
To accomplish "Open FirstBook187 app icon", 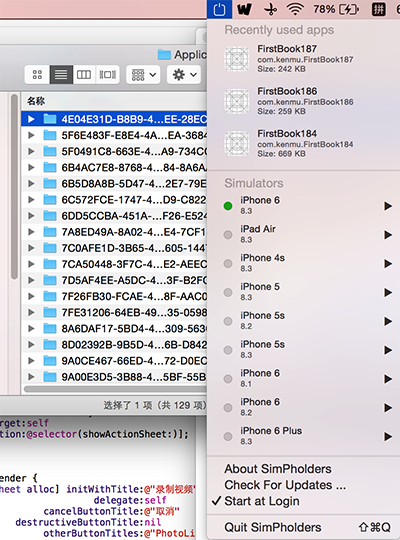I will pos(237,59).
